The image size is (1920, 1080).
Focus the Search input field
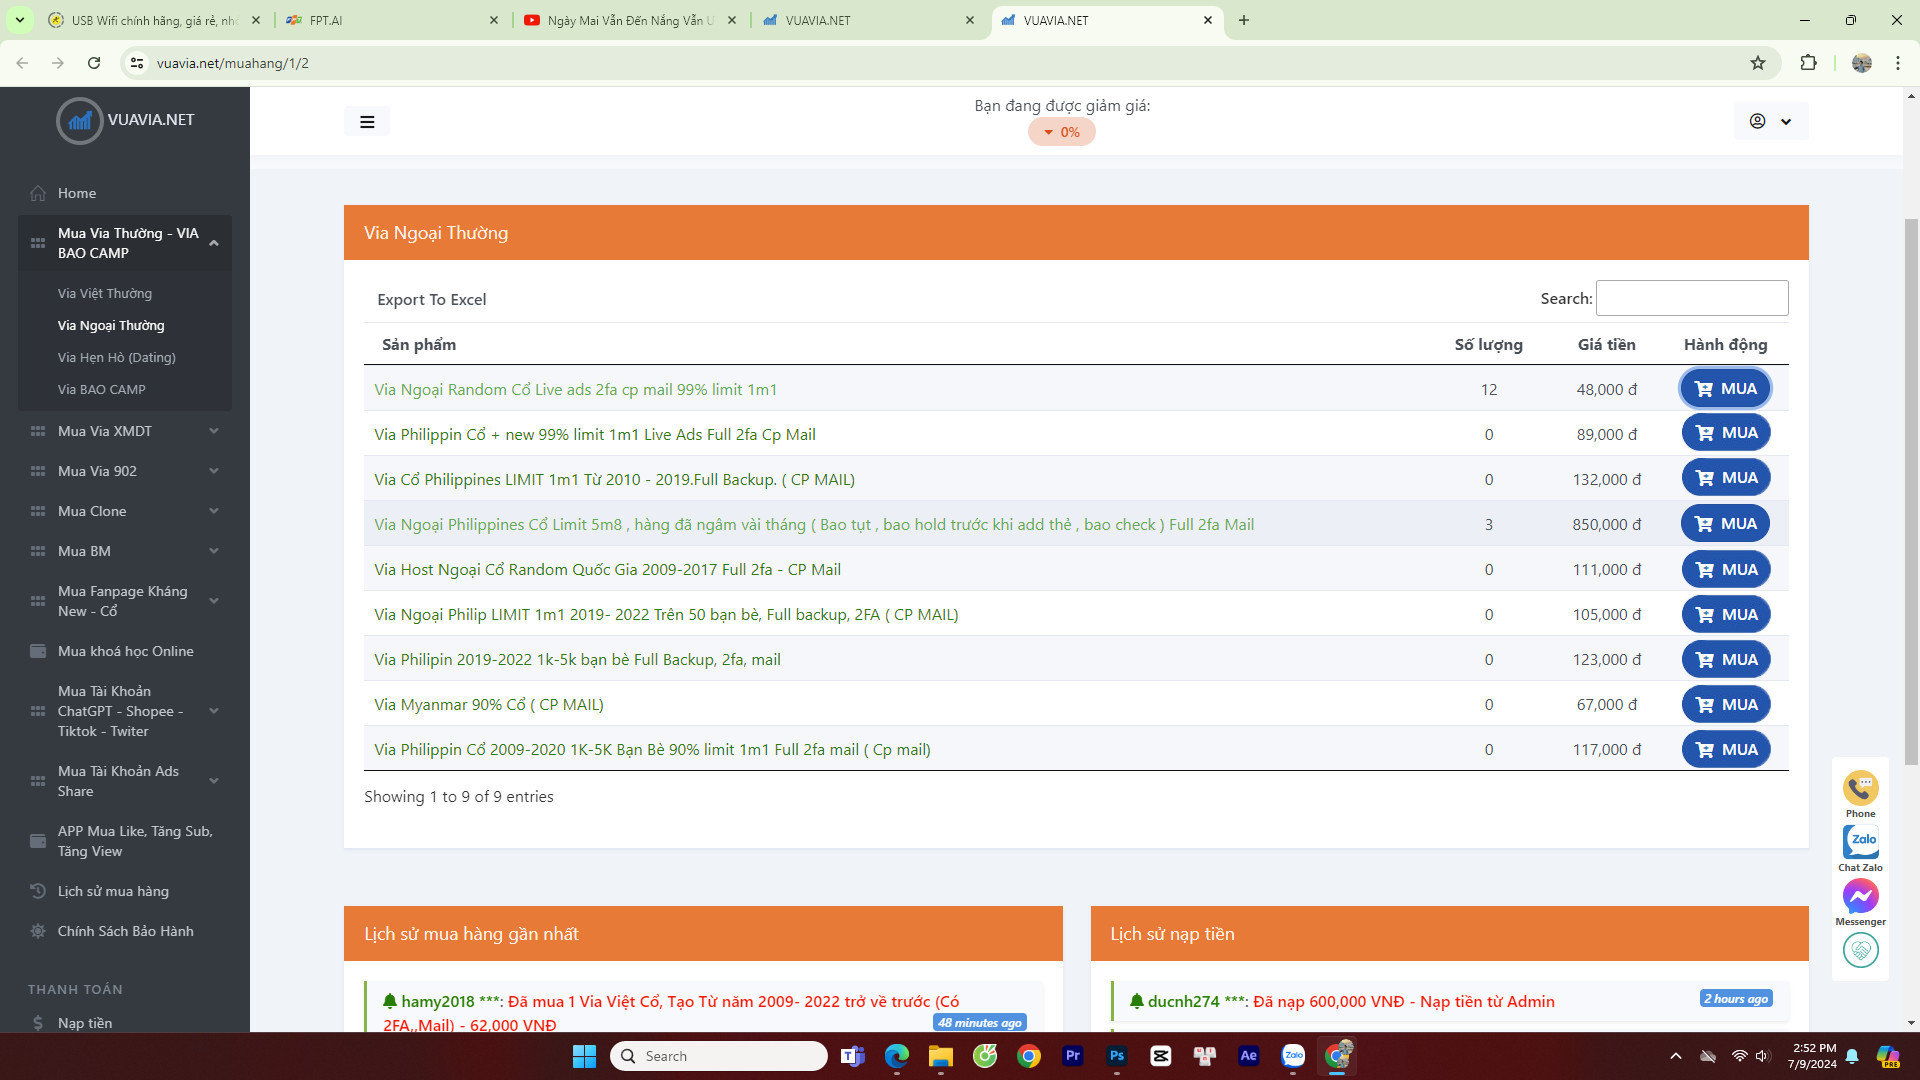point(1692,298)
